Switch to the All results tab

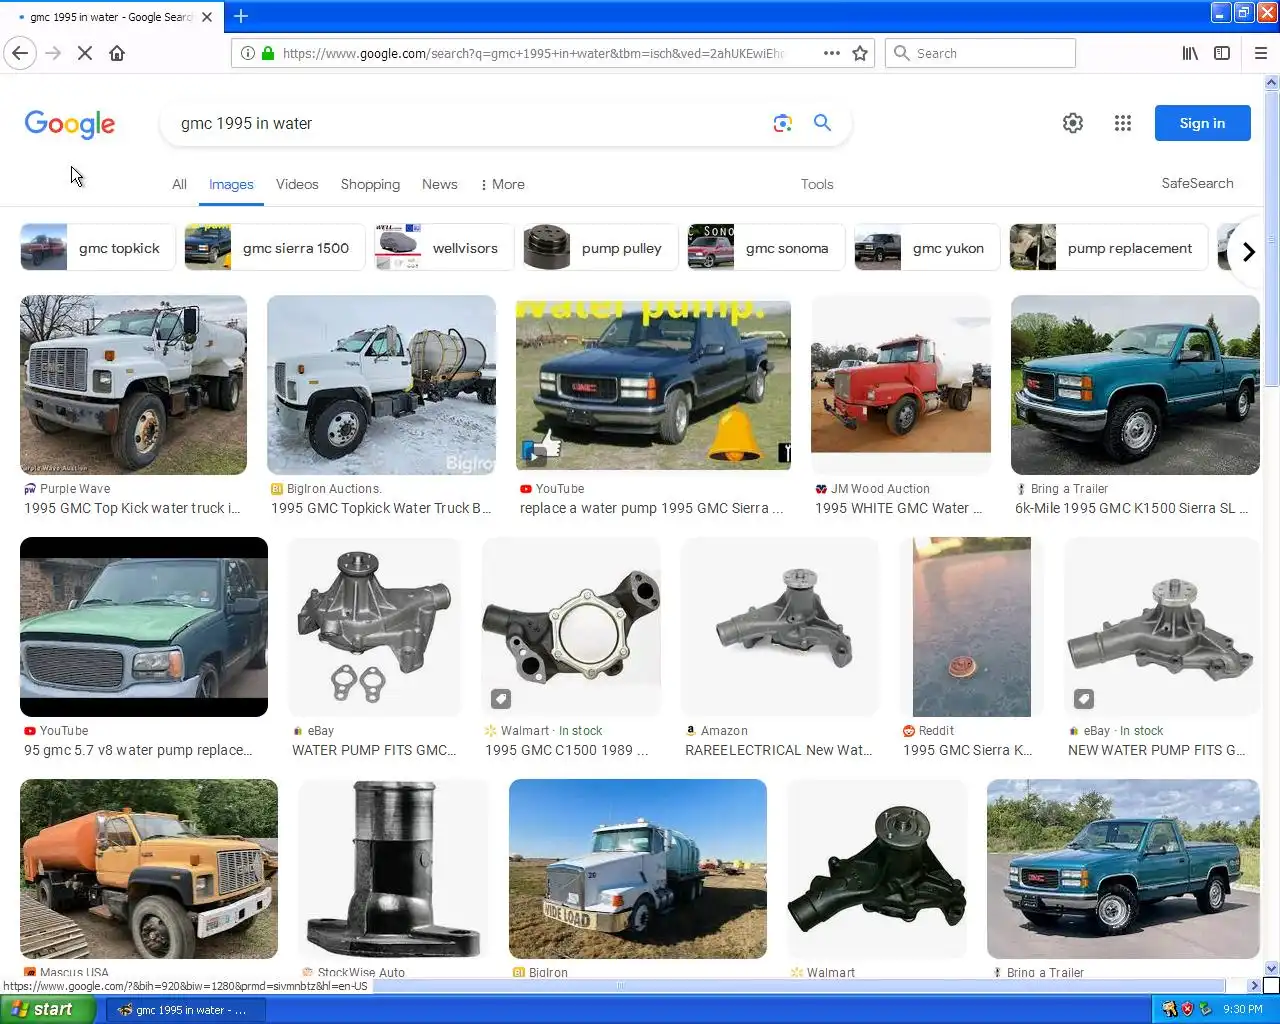179,184
